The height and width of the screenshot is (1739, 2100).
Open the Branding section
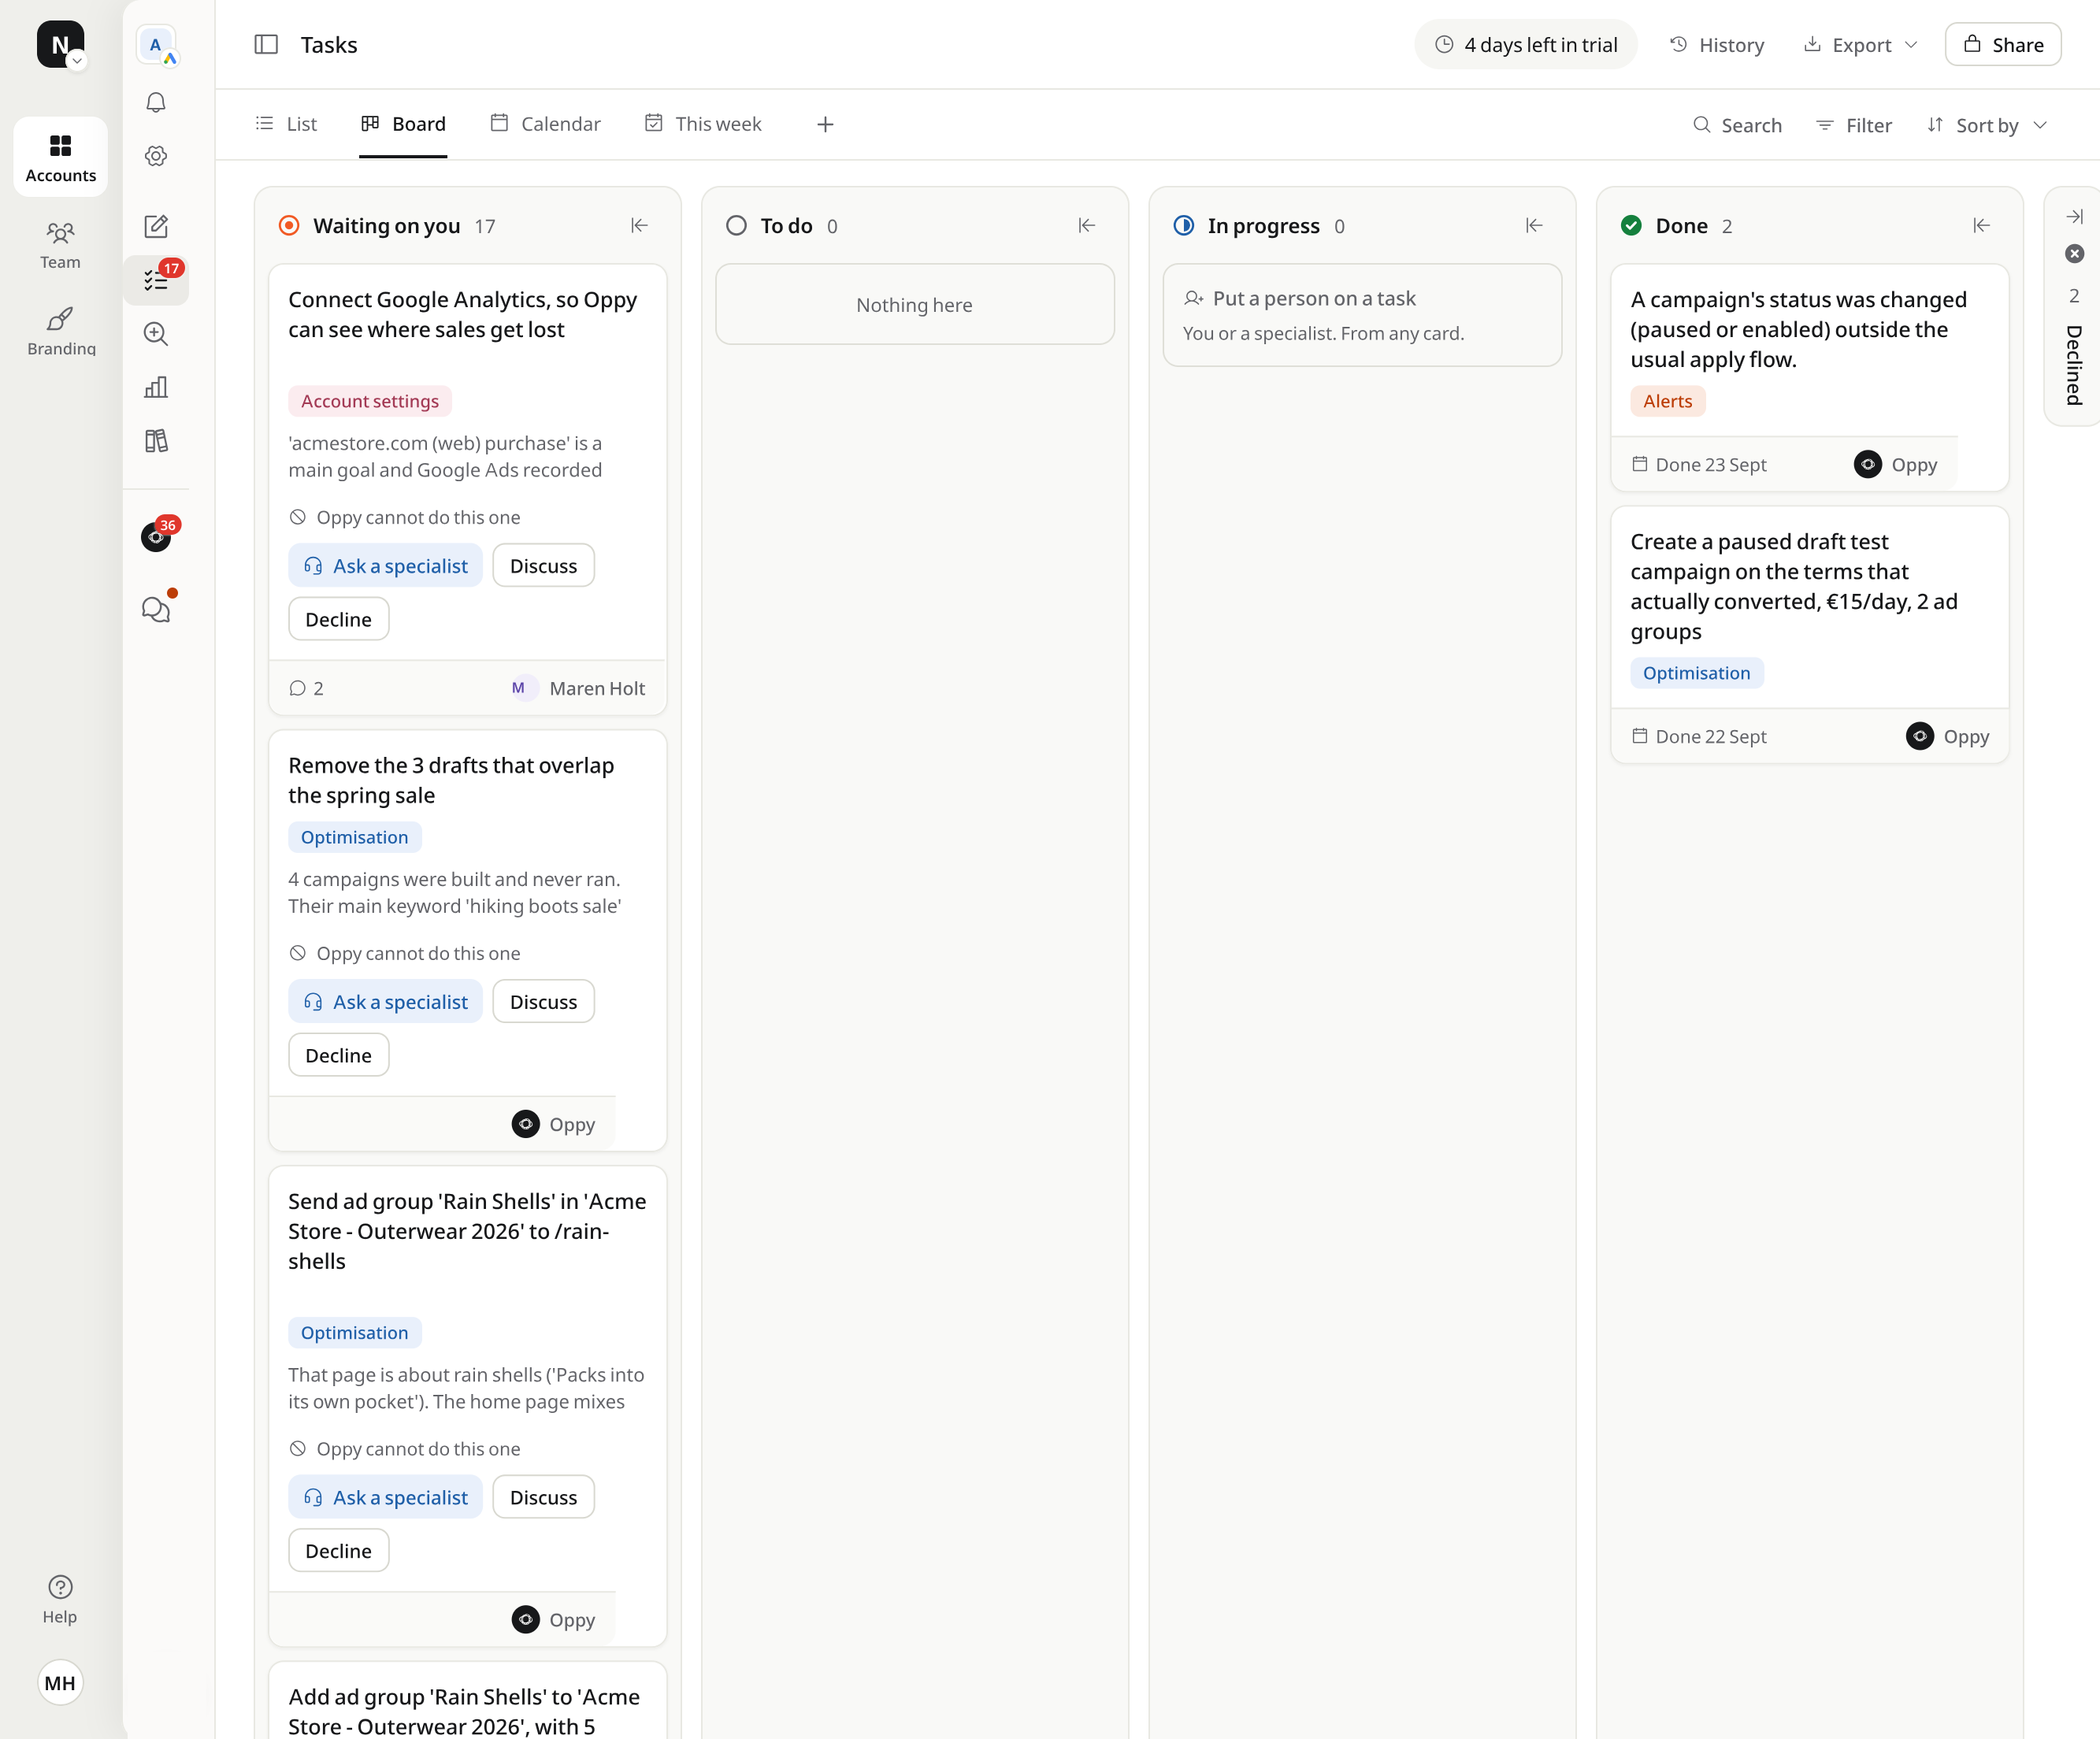61,332
